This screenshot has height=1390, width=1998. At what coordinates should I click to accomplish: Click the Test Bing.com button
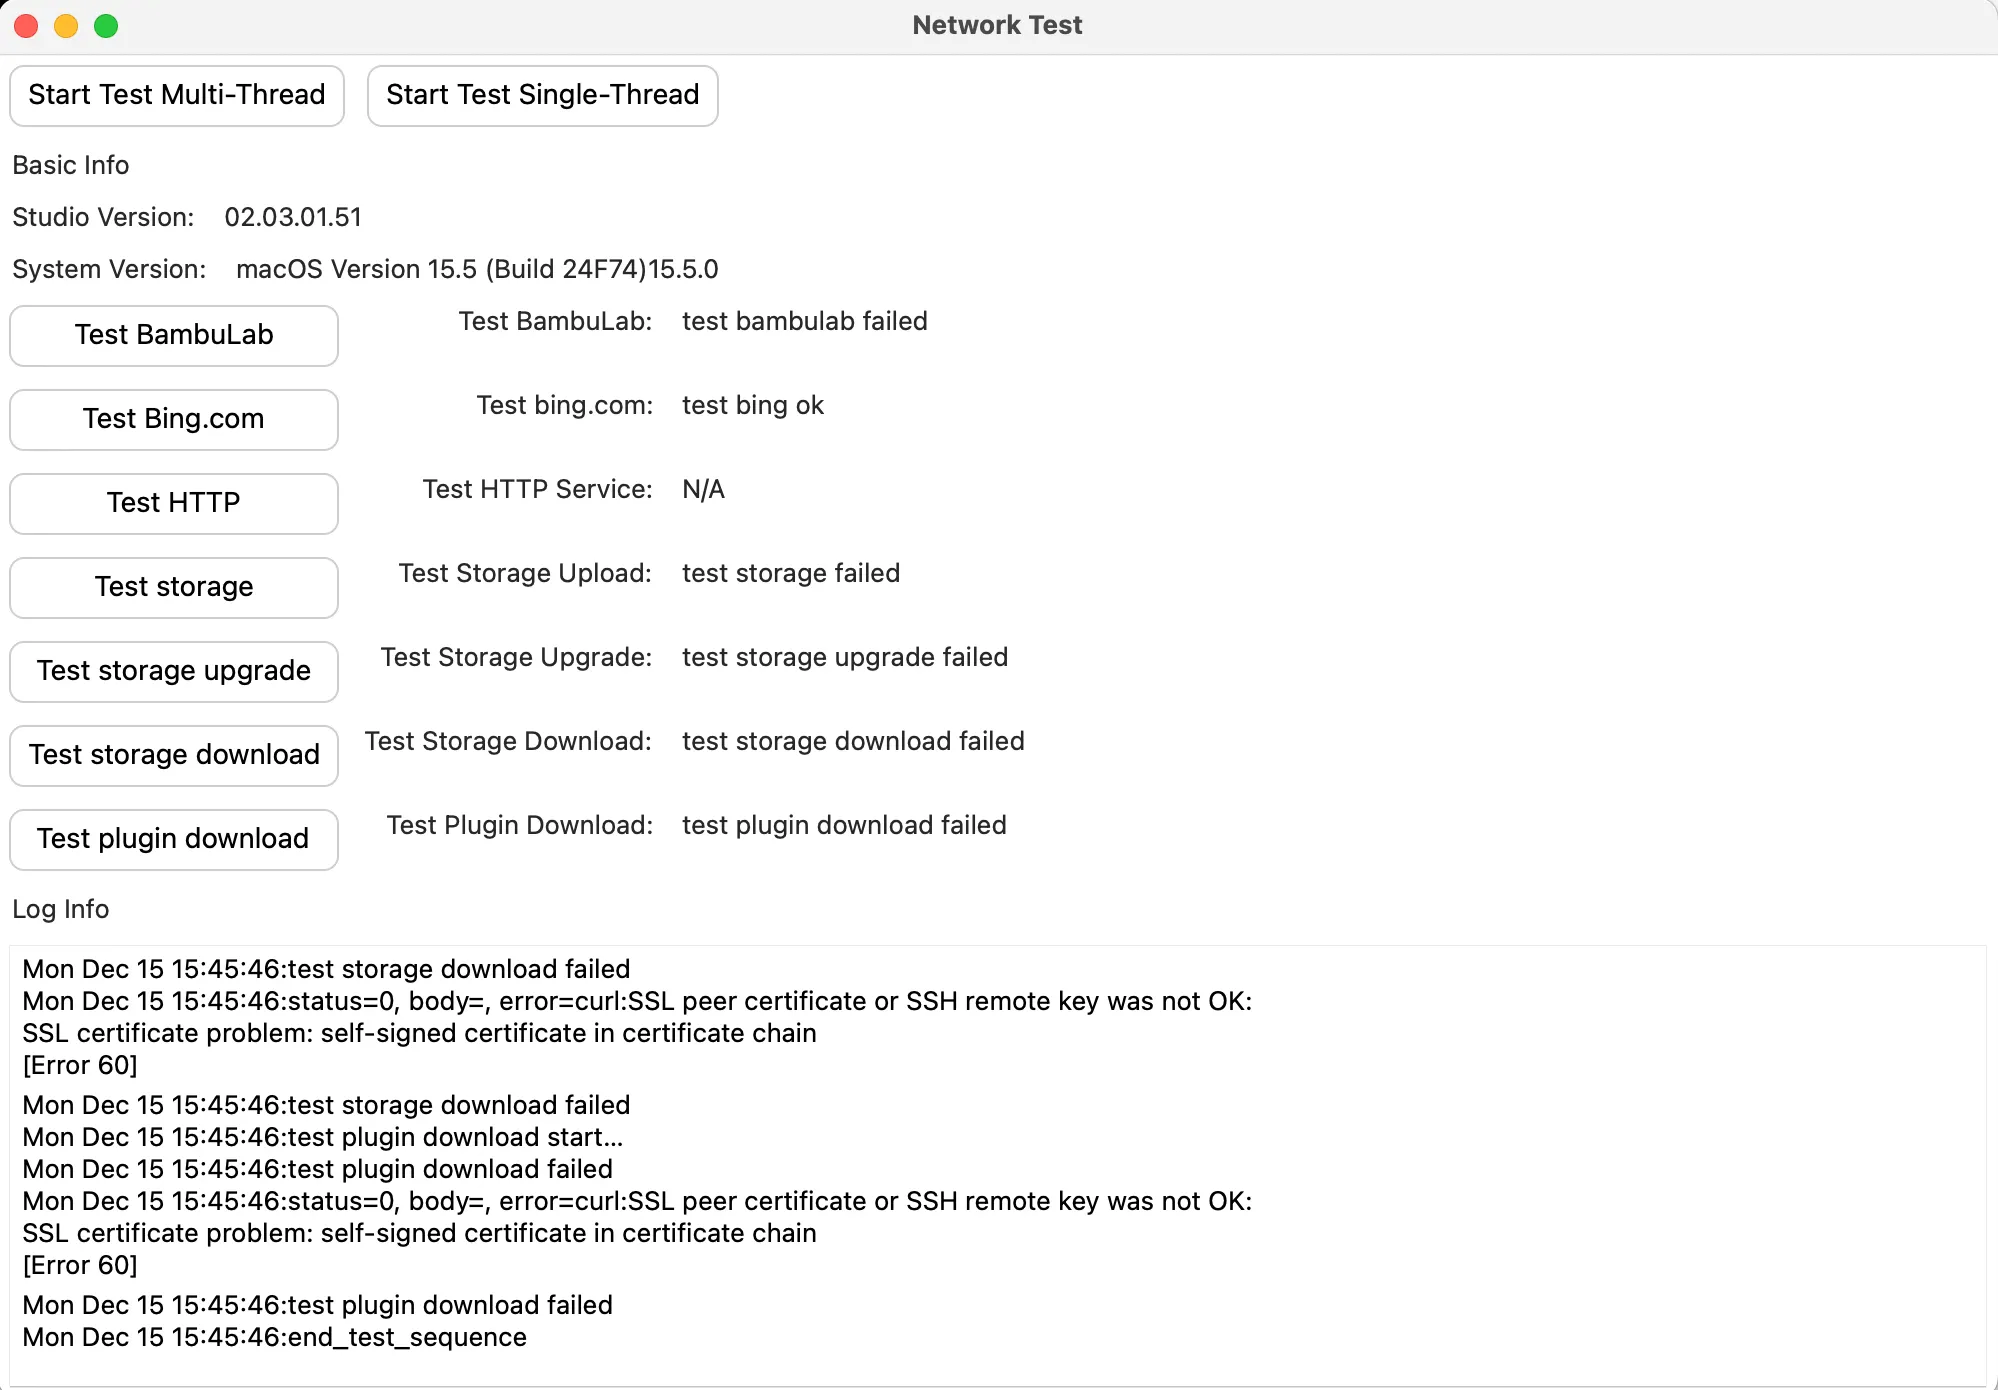pos(174,419)
